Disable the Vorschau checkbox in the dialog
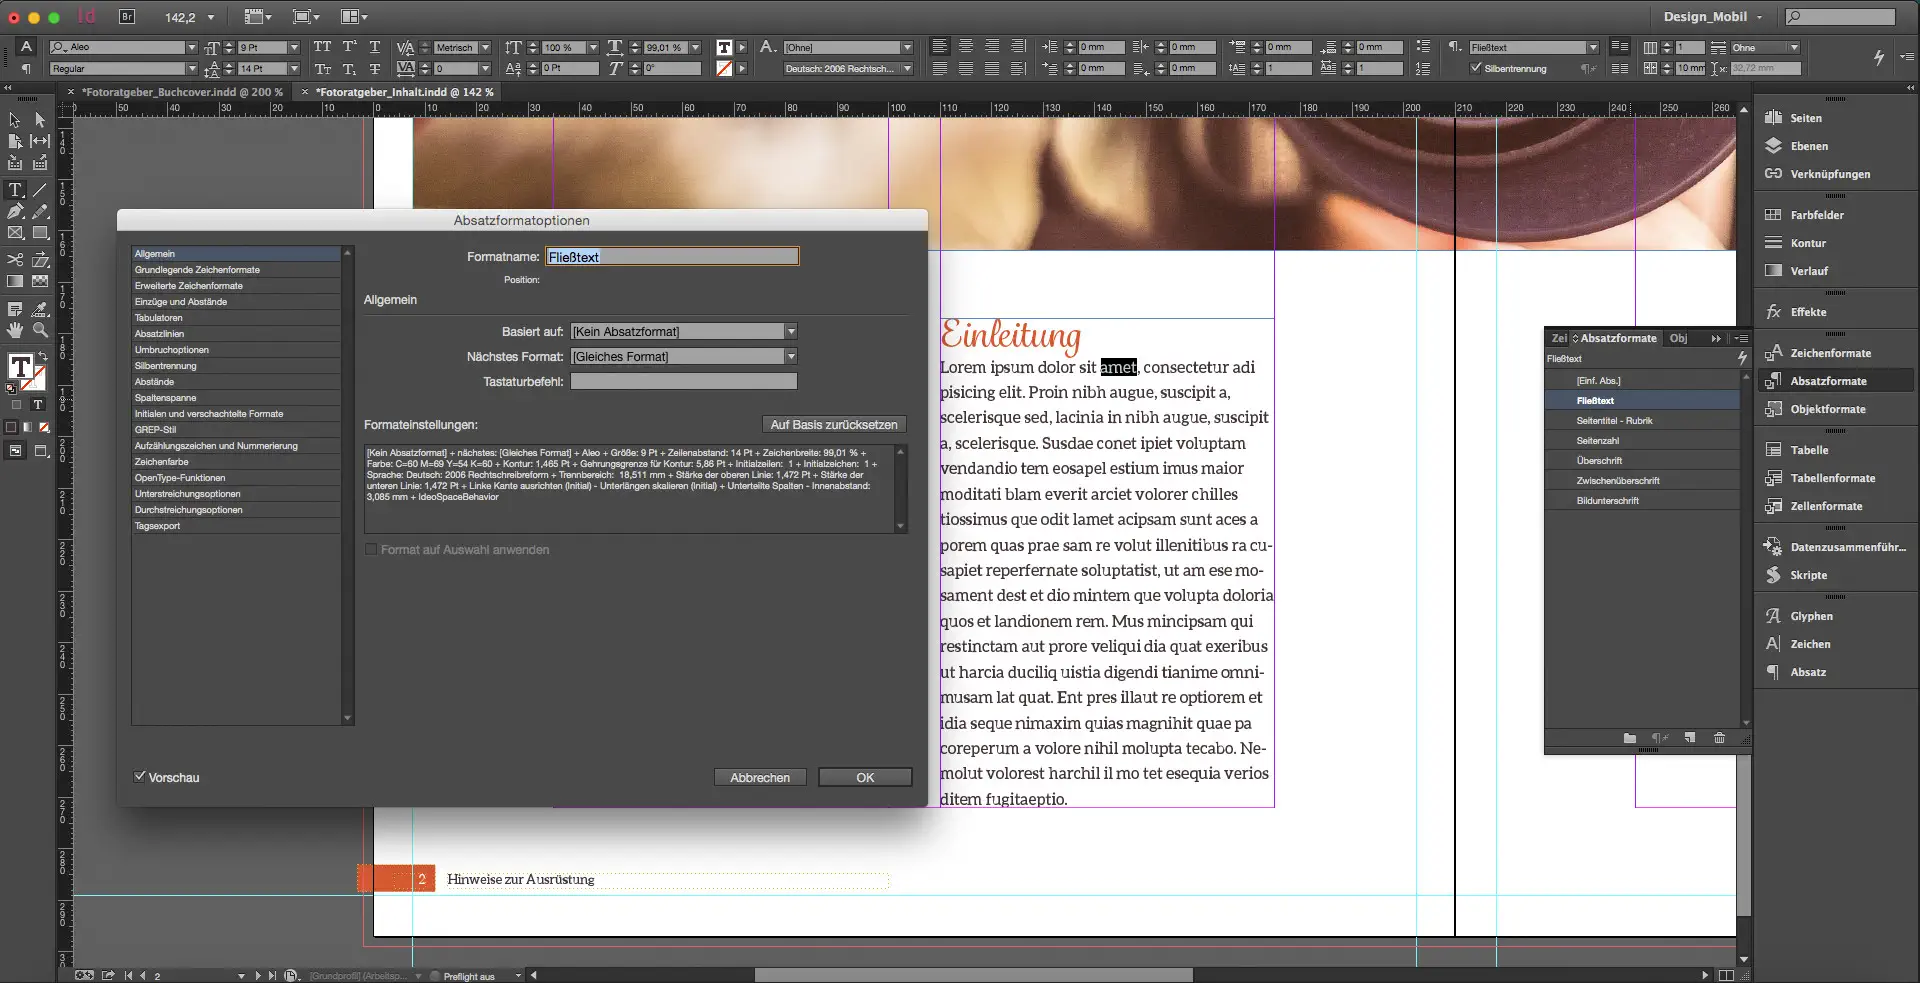1920x983 pixels. (x=140, y=777)
